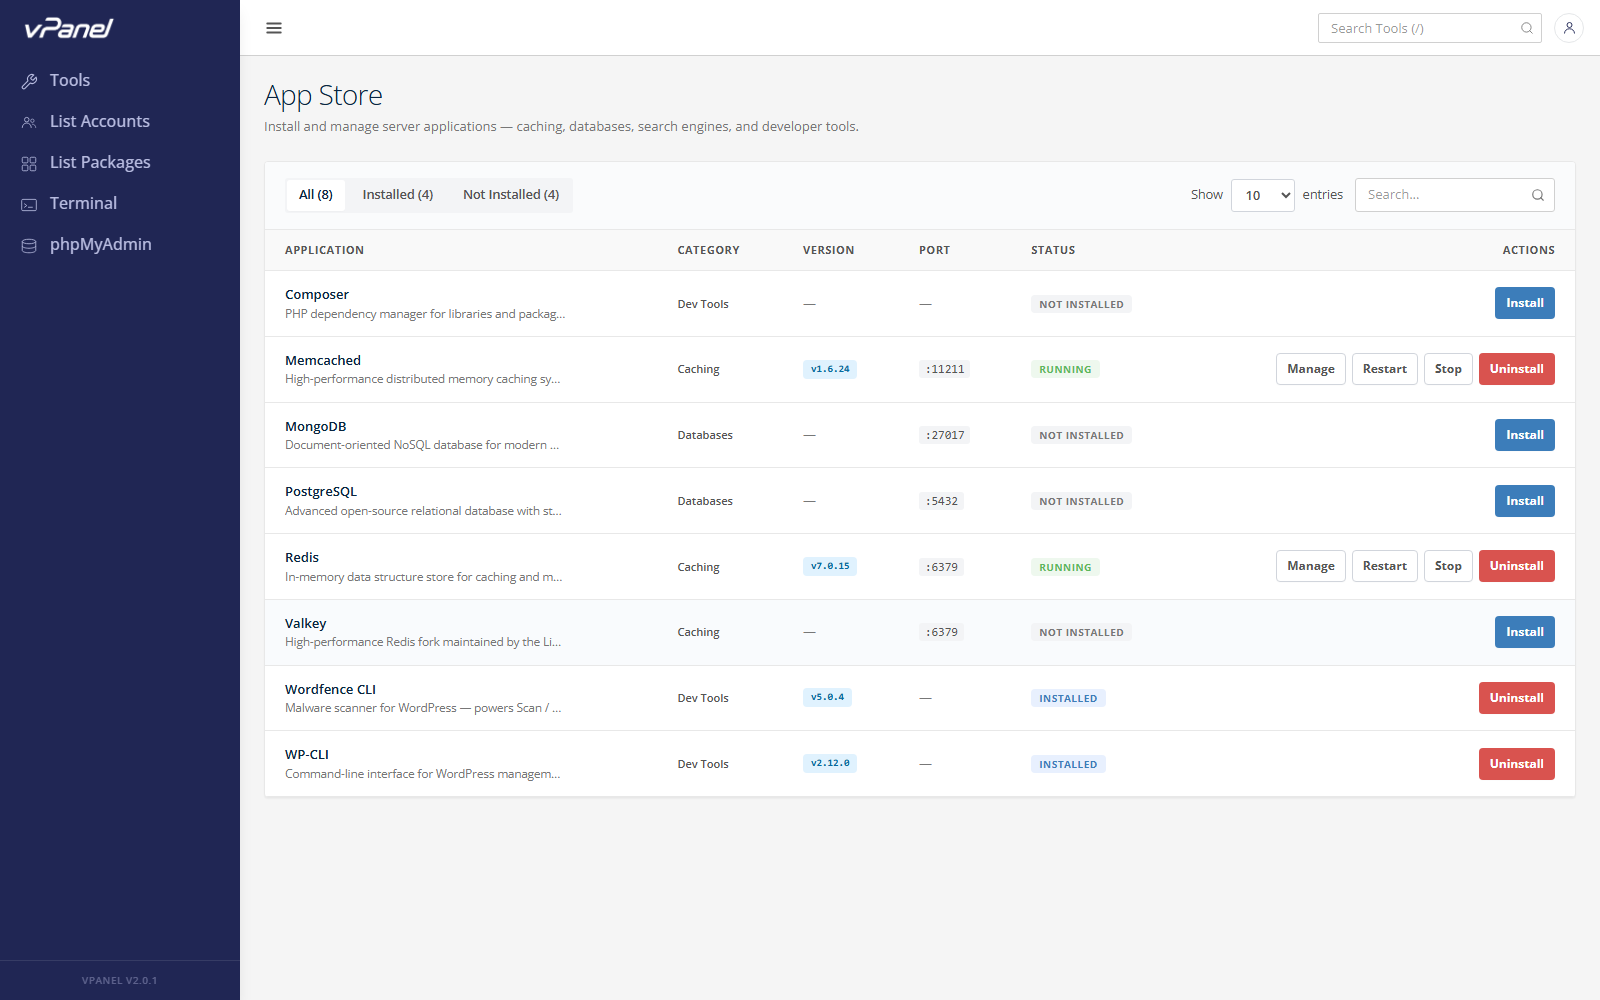This screenshot has width=1600, height=1000.
Task: Open the user profile icon
Action: (x=1569, y=28)
